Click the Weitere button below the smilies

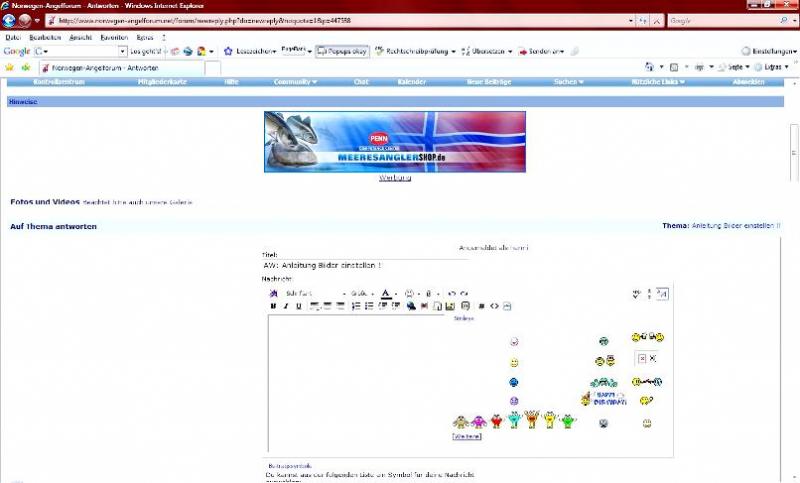[467, 437]
